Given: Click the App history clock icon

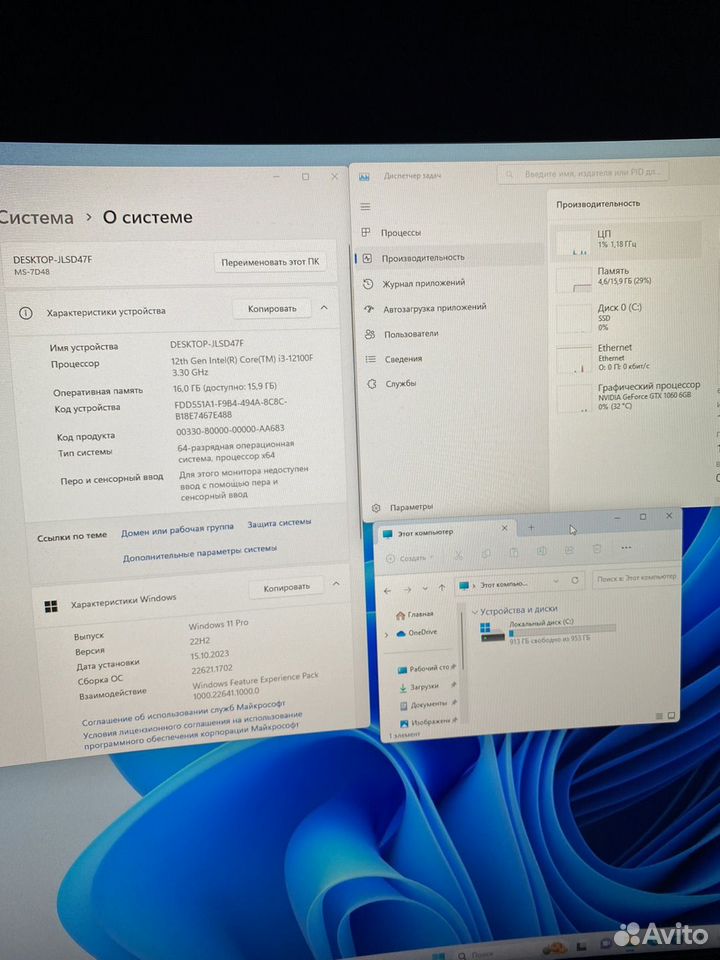Looking at the screenshot, I should coord(368,283).
